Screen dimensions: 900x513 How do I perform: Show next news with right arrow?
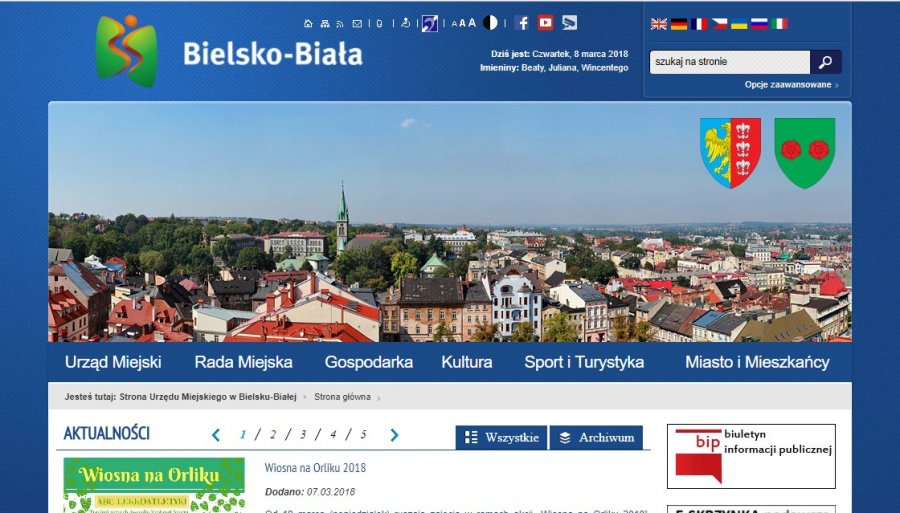(x=394, y=436)
